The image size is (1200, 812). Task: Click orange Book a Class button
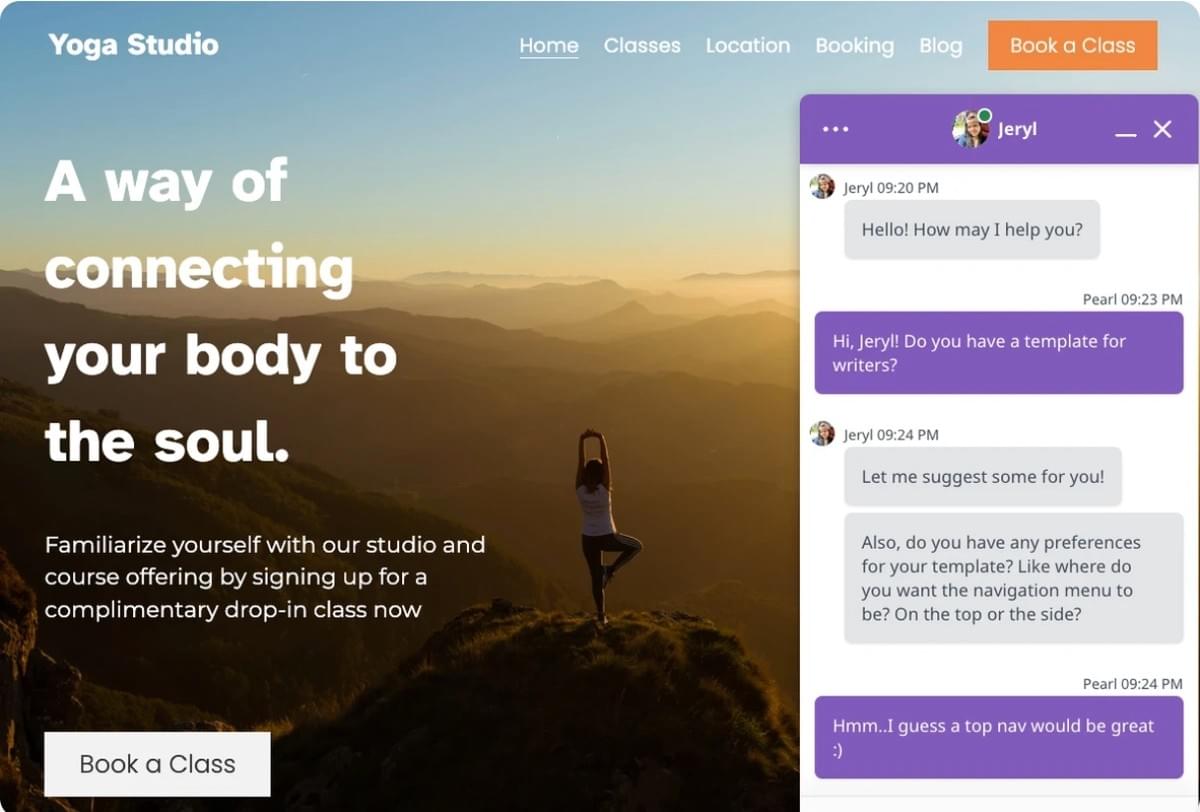click(1072, 45)
